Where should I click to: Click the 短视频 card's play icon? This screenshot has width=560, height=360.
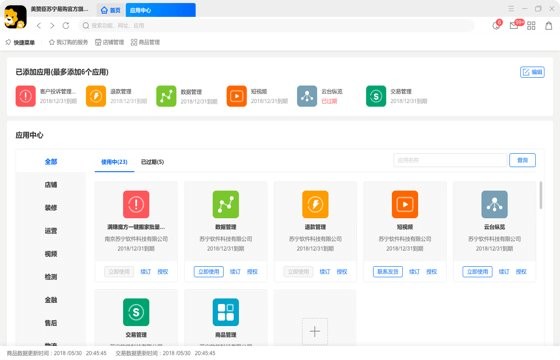point(405,204)
